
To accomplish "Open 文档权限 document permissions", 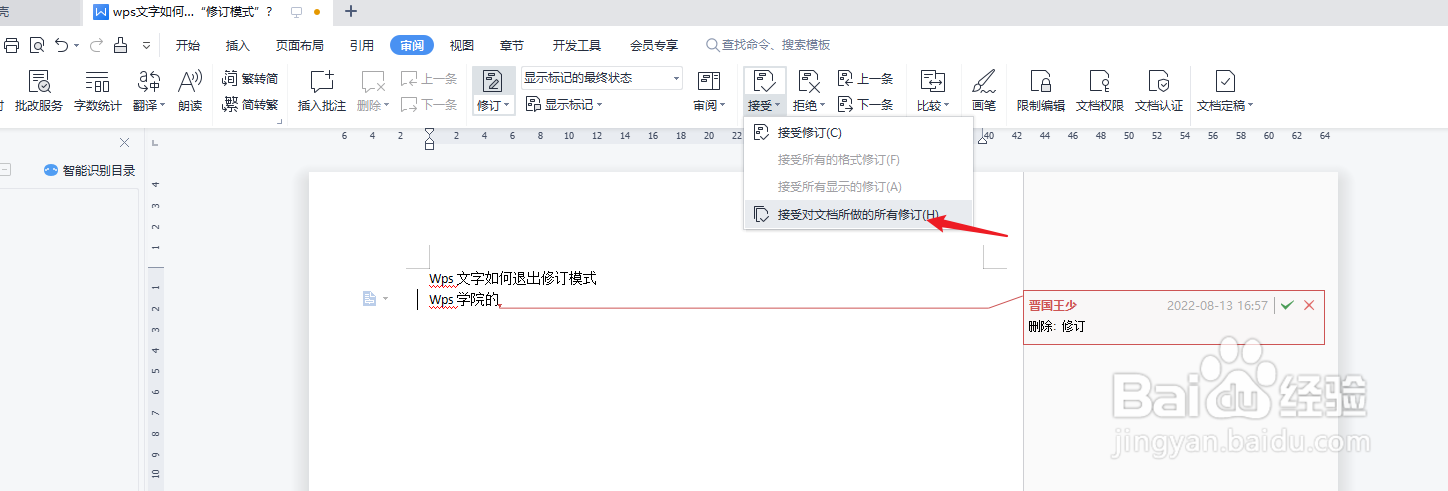I will pyautogui.click(x=1100, y=92).
